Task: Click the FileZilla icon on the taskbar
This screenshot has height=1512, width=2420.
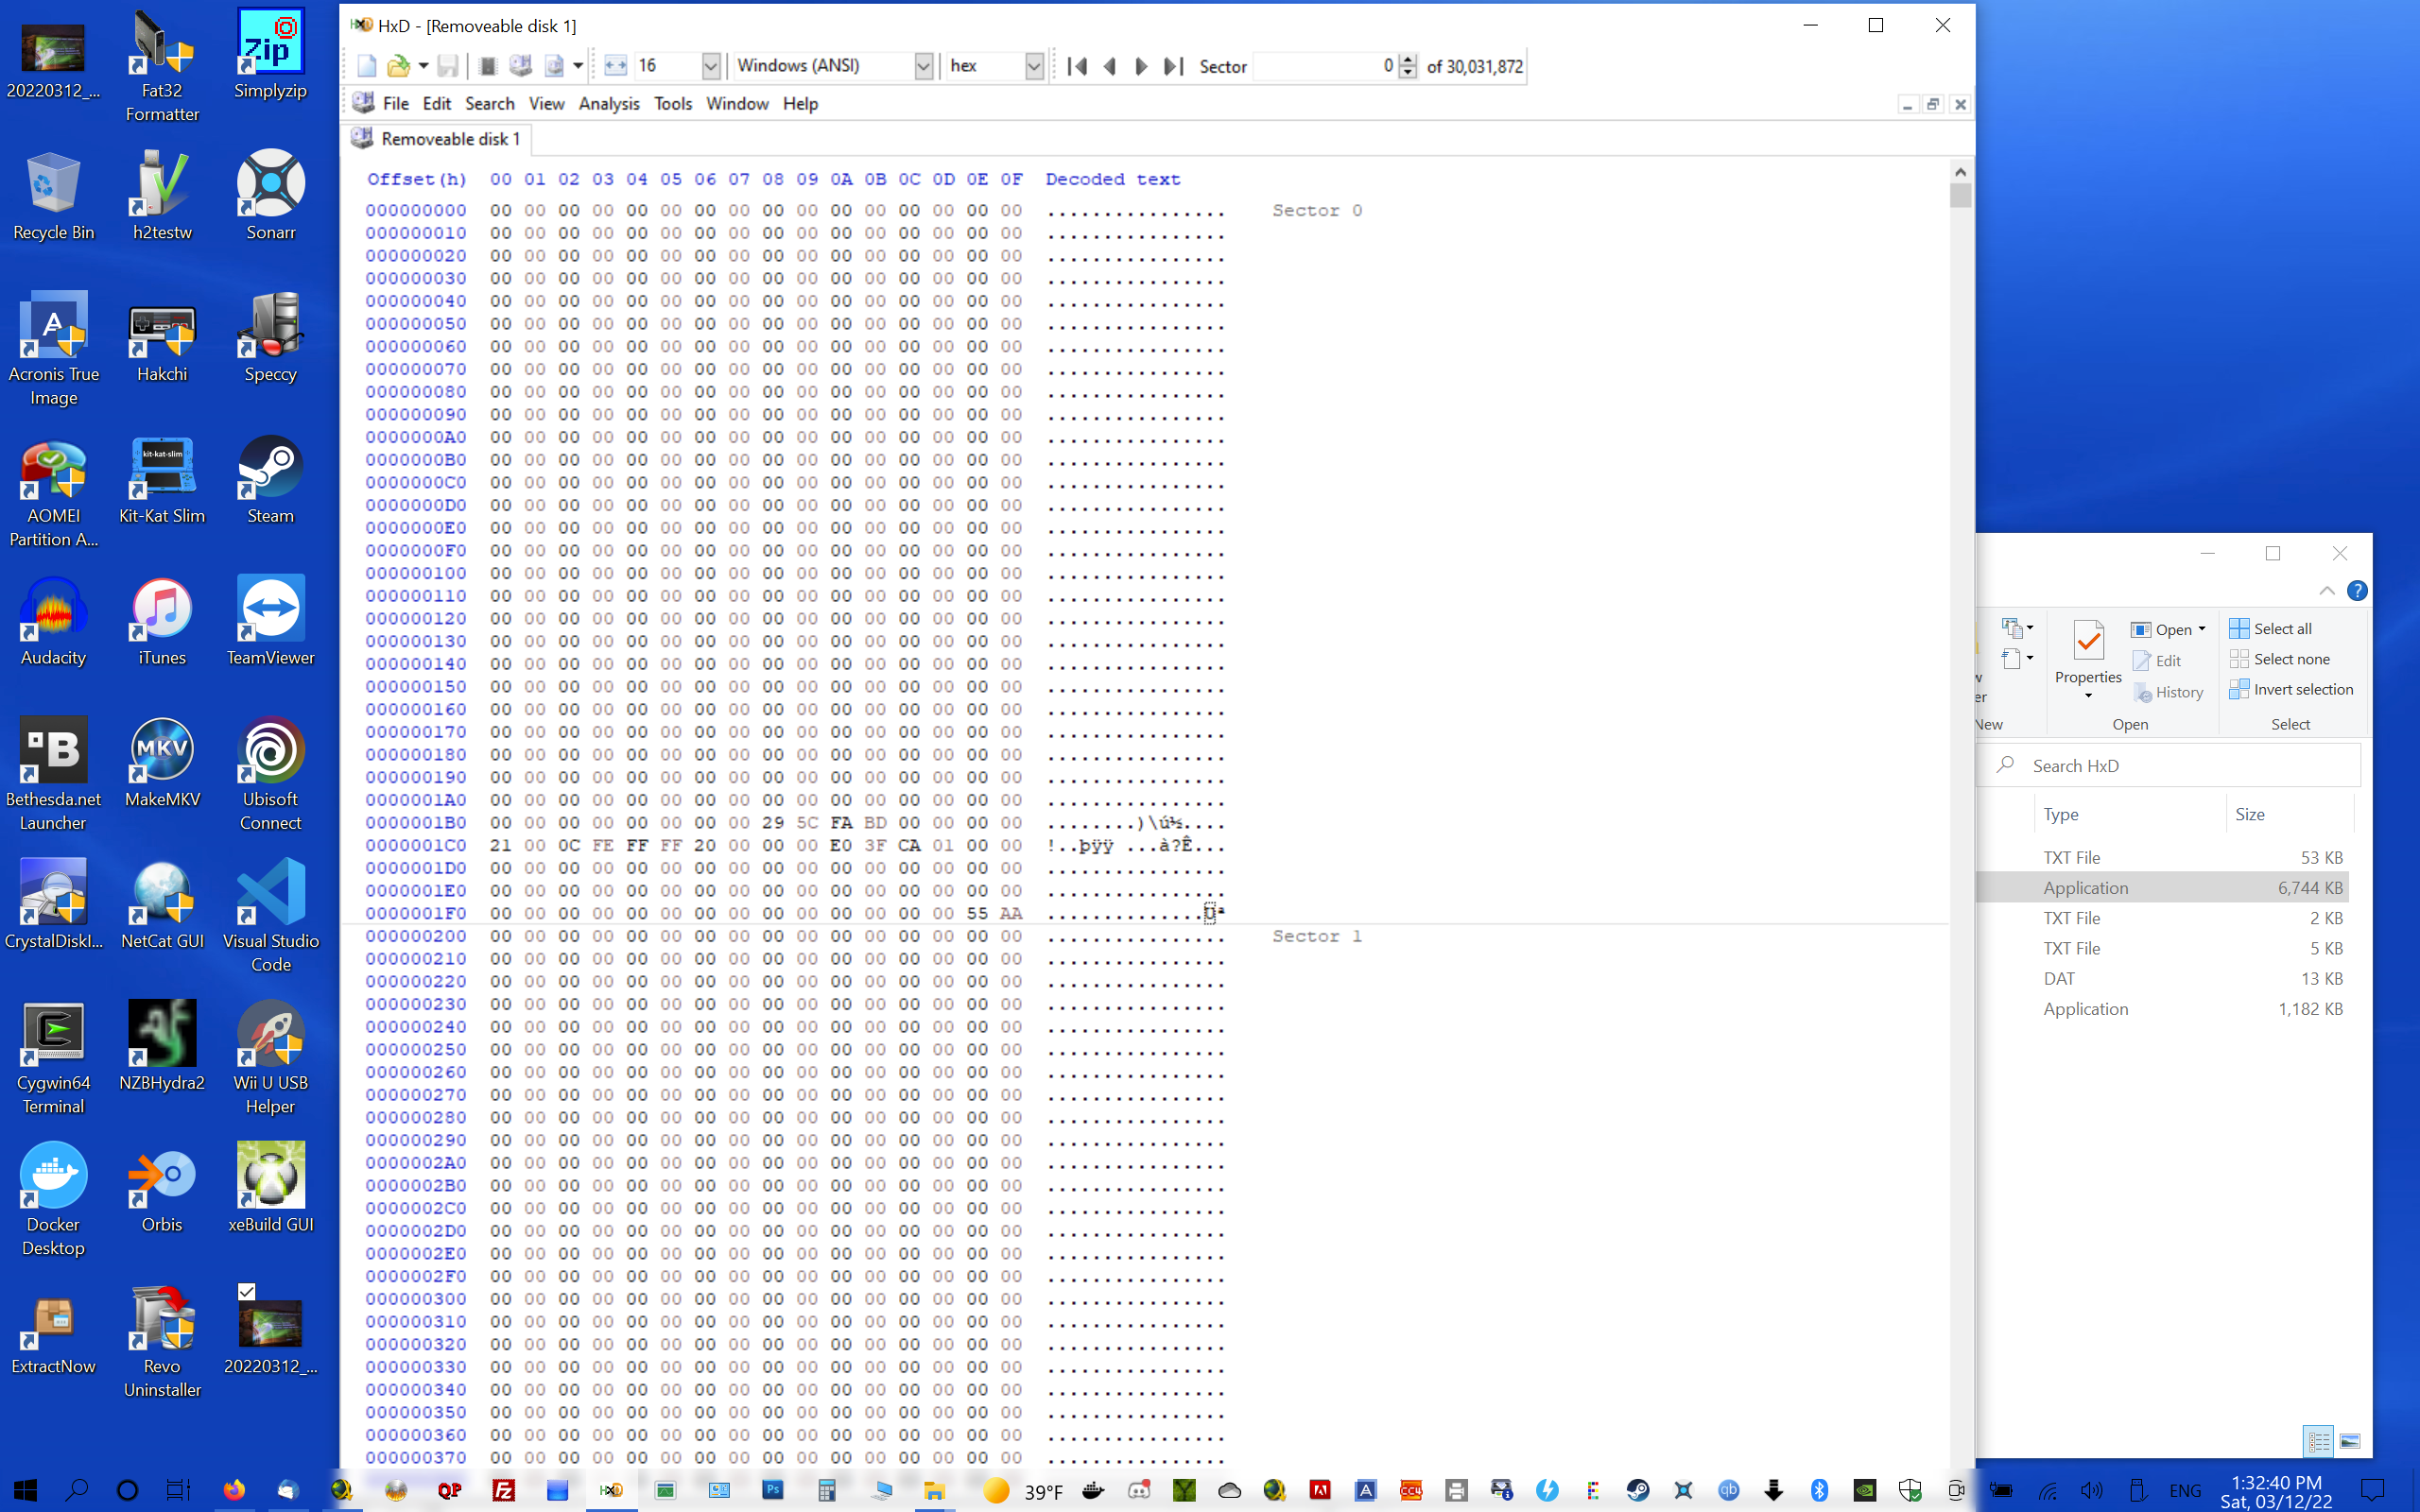Action: tap(503, 1490)
